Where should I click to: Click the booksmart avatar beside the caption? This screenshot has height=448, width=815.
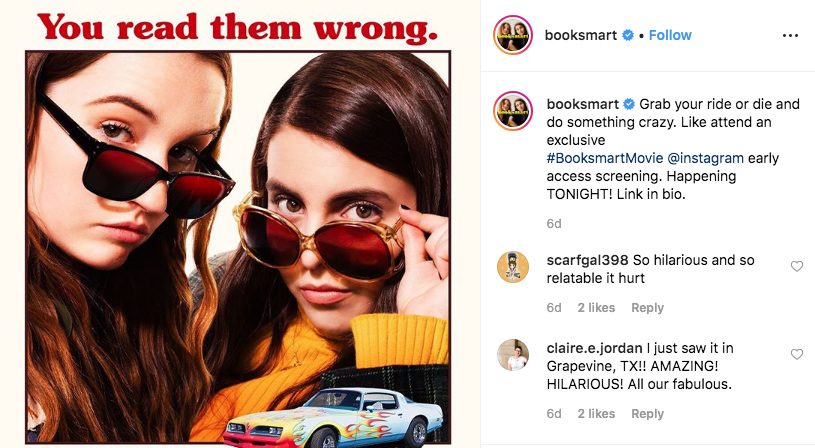(x=512, y=111)
